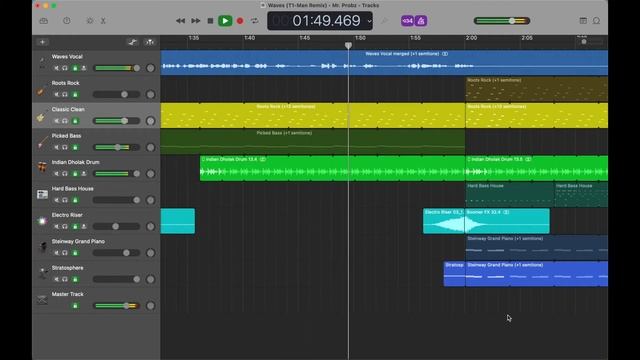Mute Indian Dholak Drum track
The height and width of the screenshot is (360, 640).
(57, 174)
